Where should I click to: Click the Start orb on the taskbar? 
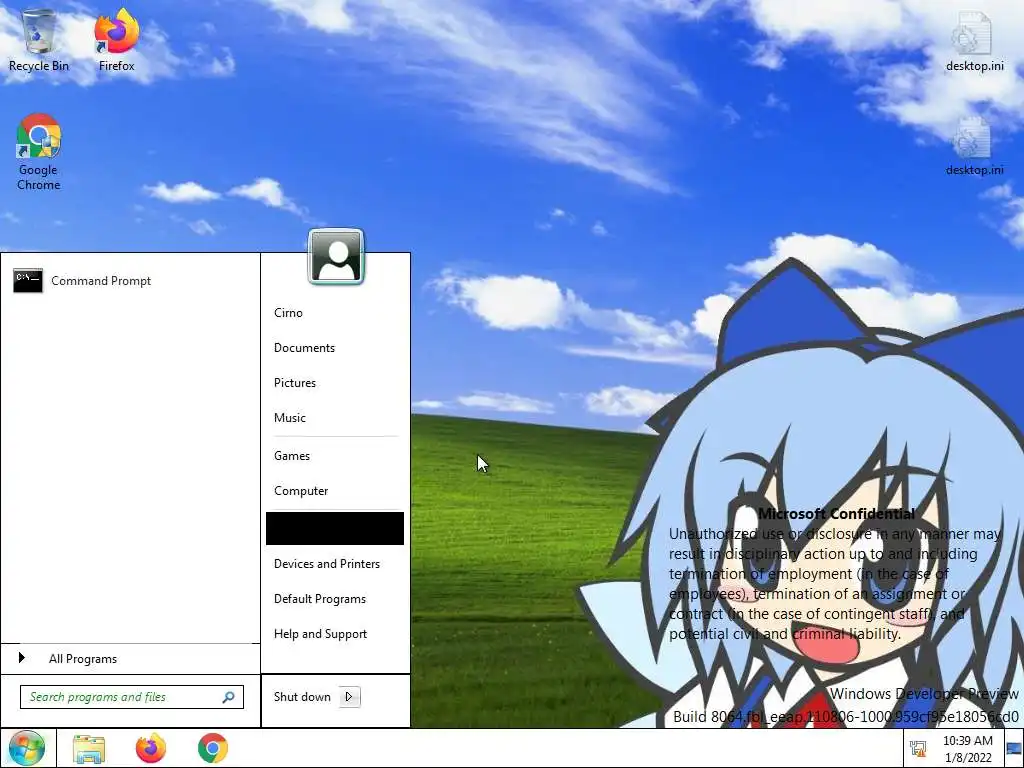point(27,748)
